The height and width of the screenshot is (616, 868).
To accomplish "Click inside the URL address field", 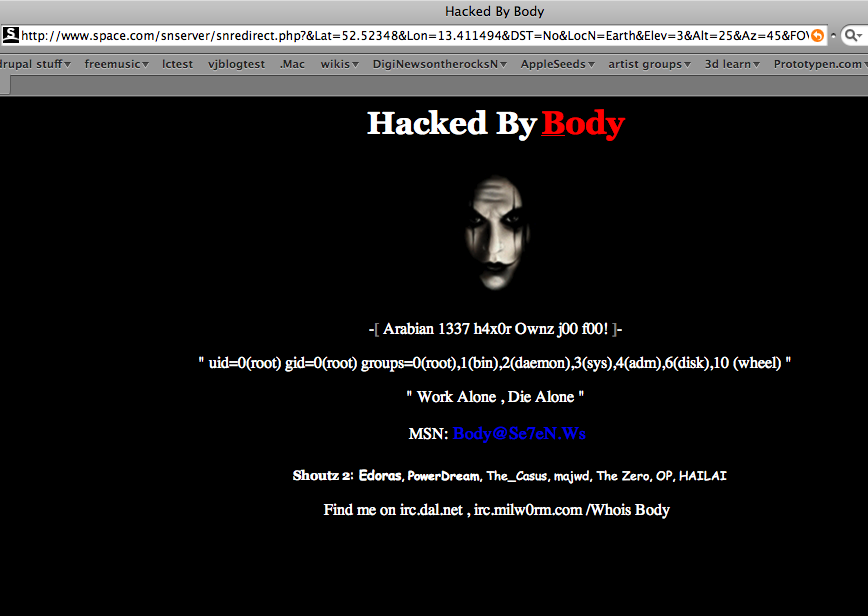I will coord(415,36).
